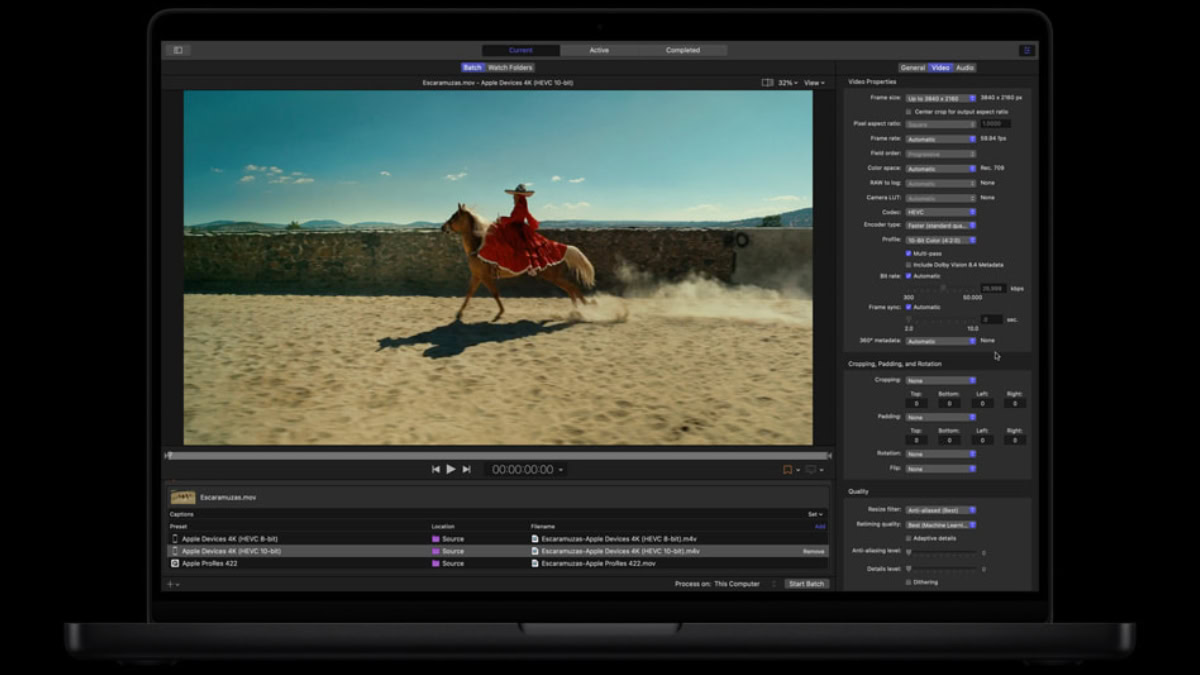Open the Cropping dropdown set to None

coord(938,381)
